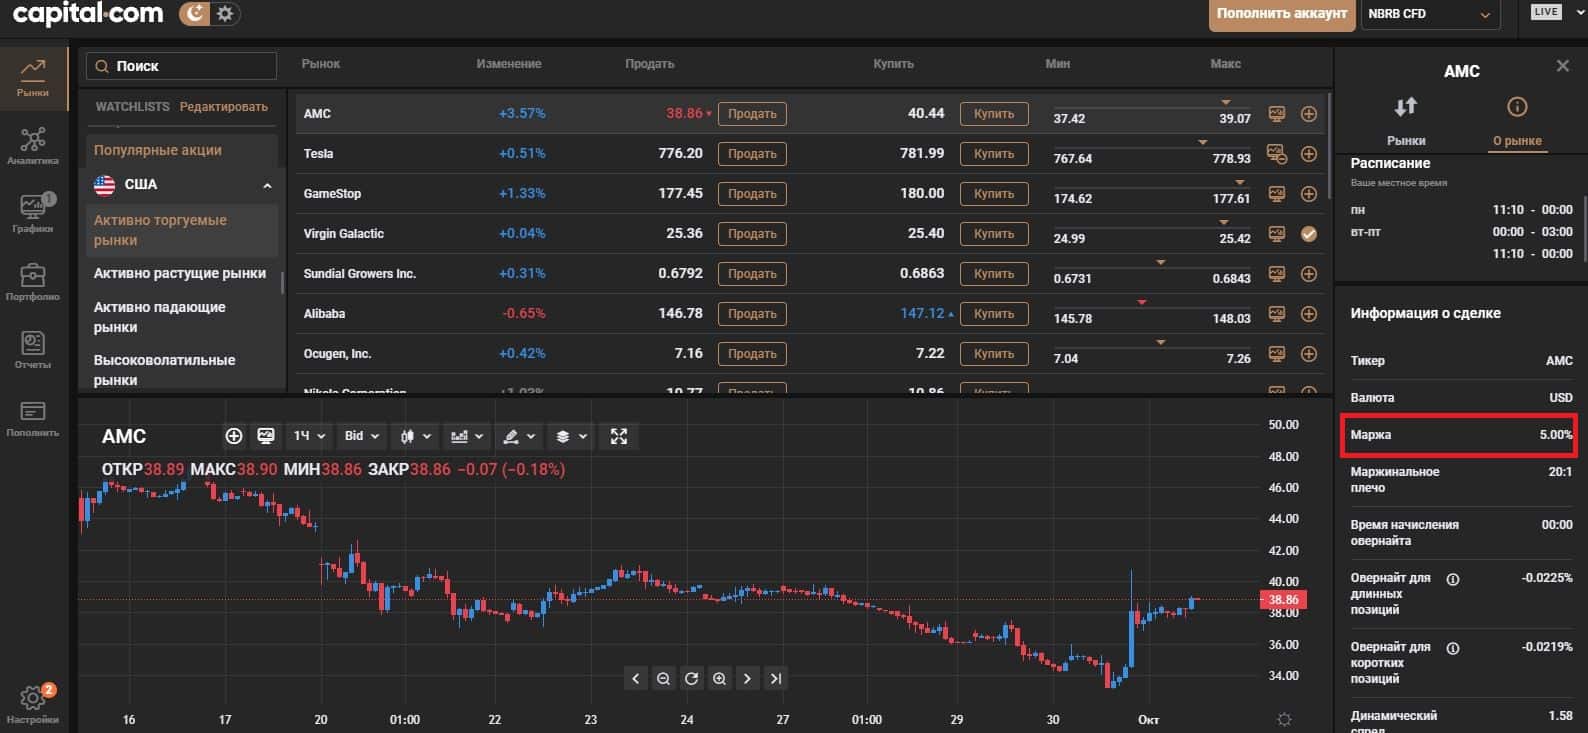Open chart icon in Tesla row
The image size is (1588, 733).
[x=1276, y=154]
